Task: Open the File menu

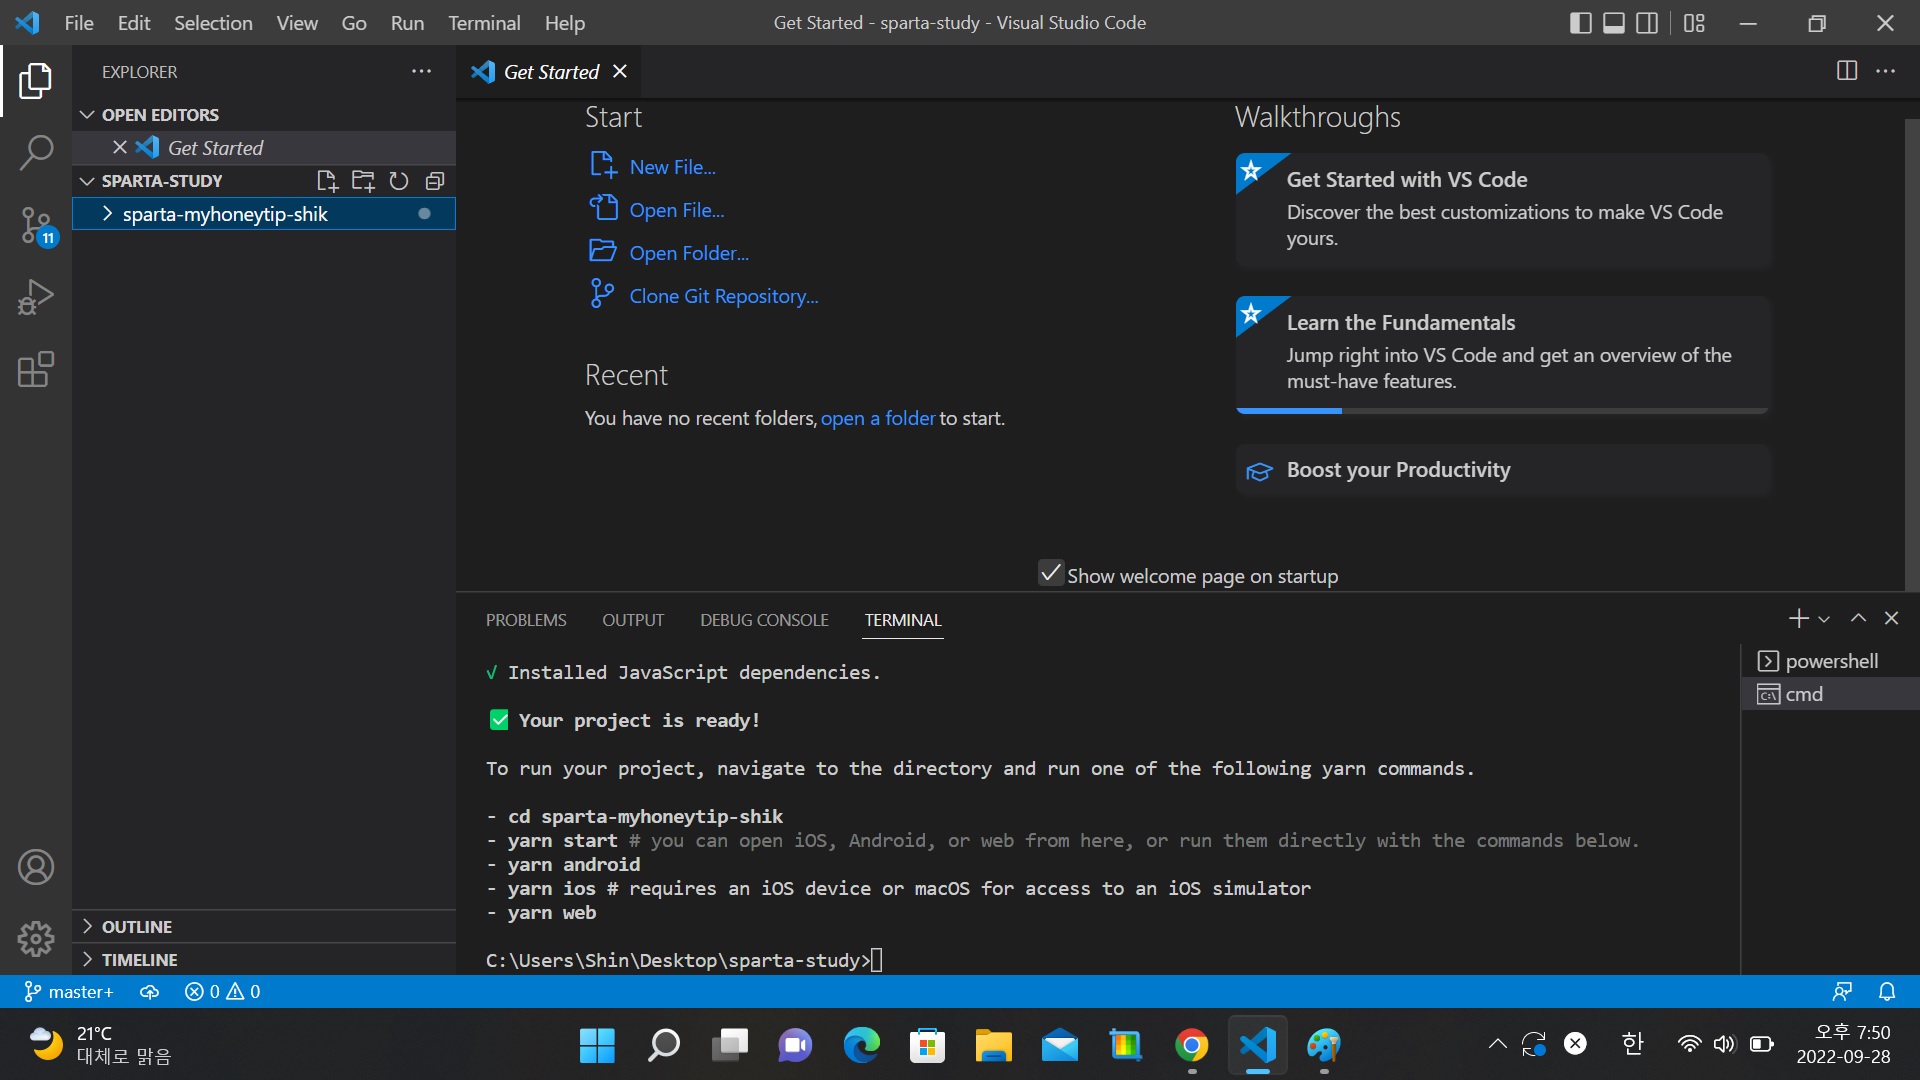Action: tap(79, 22)
